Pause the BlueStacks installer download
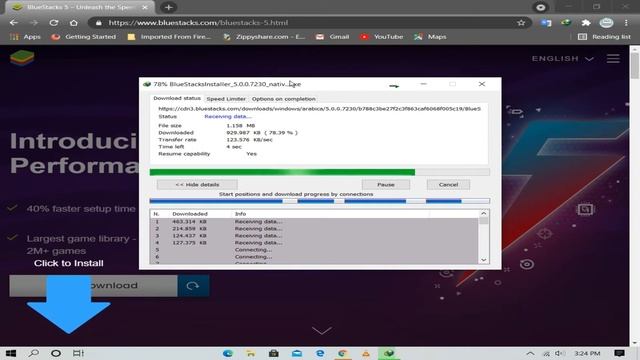This screenshot has width=640, height=360. click(x=386, y=184)
